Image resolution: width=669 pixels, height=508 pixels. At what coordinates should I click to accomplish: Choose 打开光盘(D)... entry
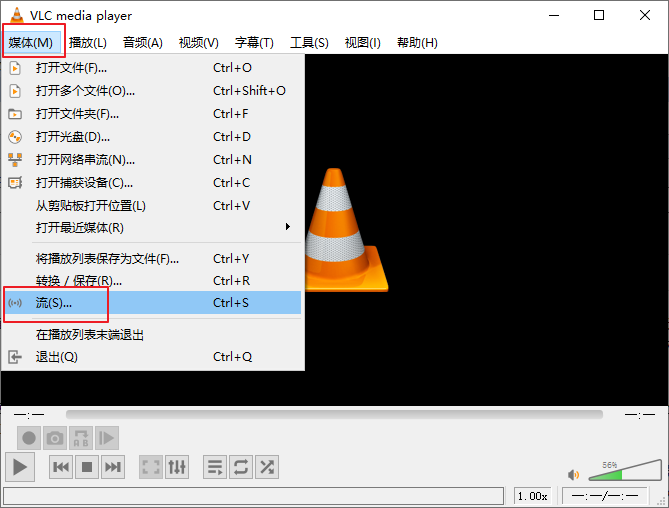click(x=152, y=137)
